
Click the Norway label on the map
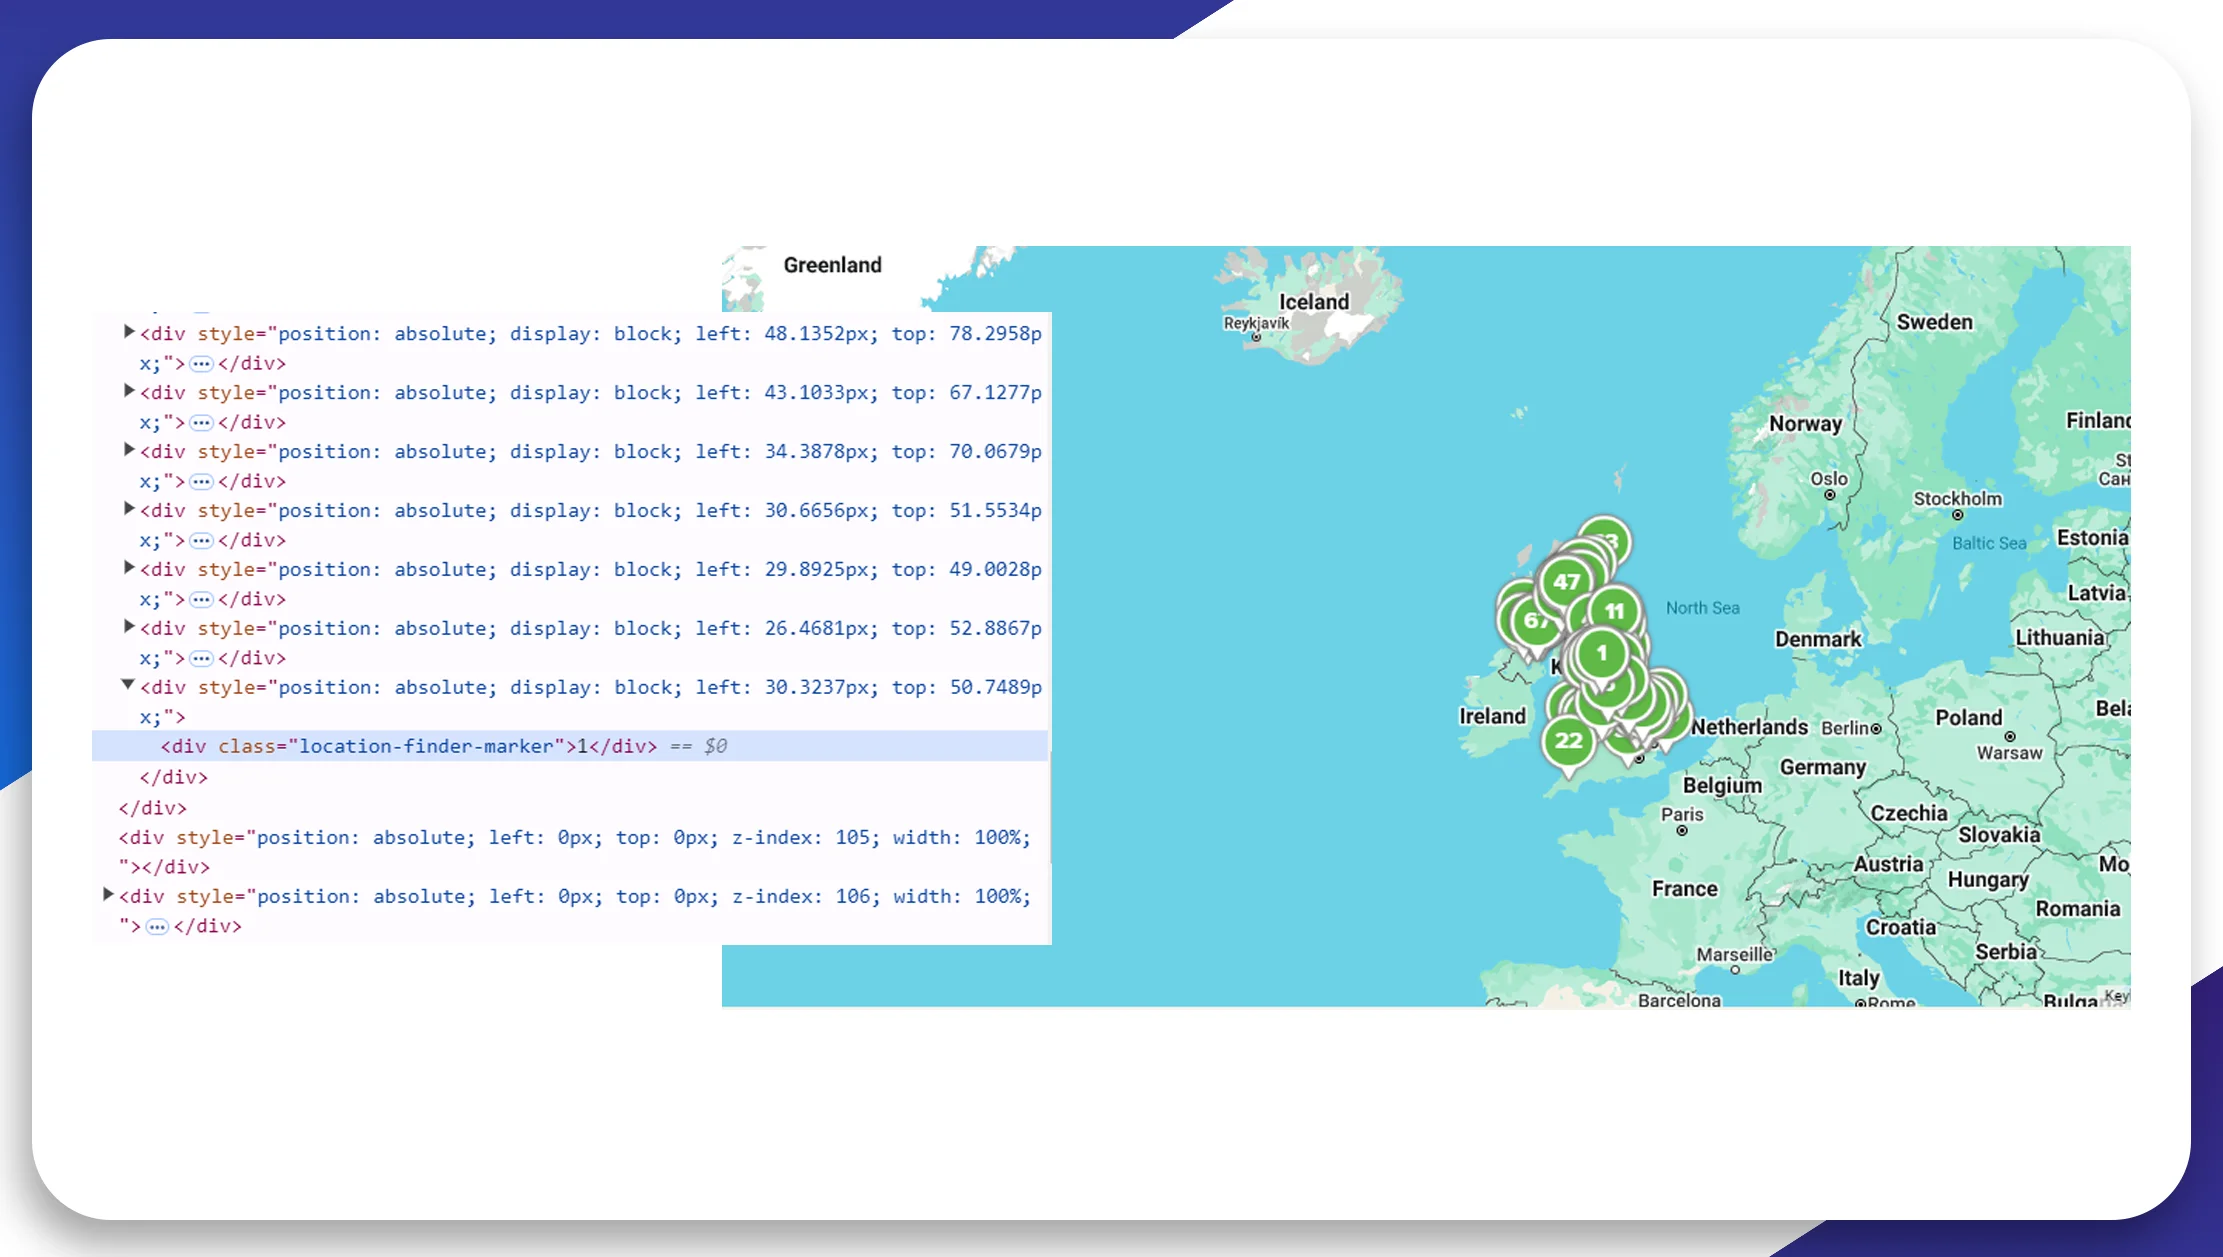coord(1805,424)
